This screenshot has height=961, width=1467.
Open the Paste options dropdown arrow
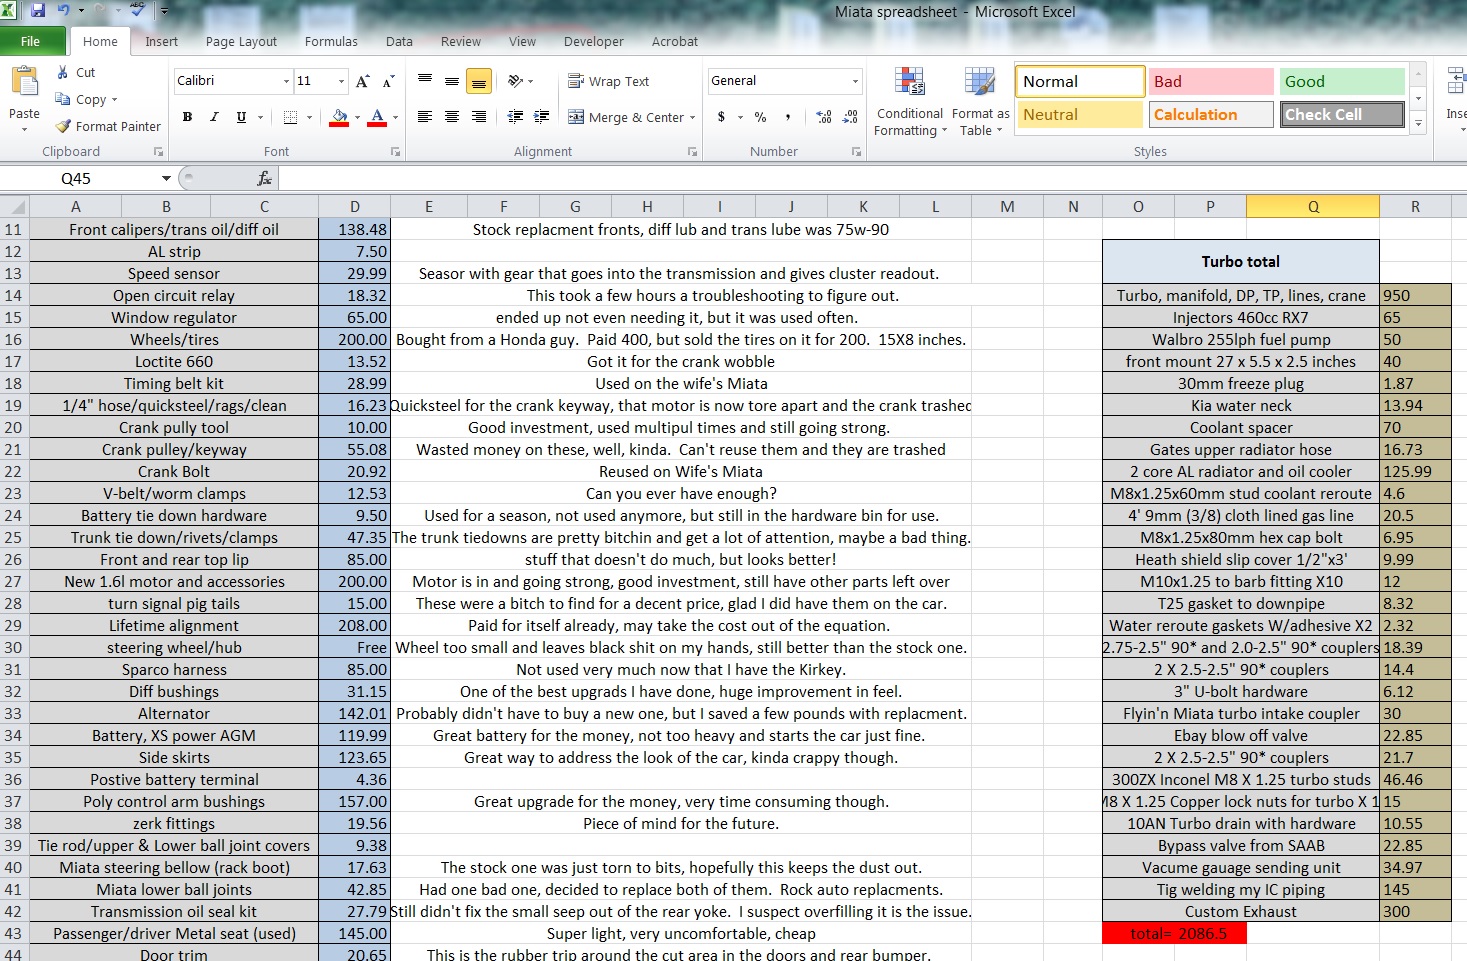24,130
